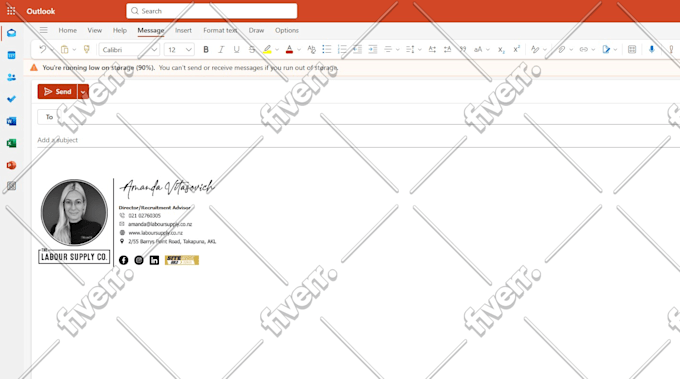Image resolution: width=680 pixels, height=379 pixels.
Task: Toggle subscript formatting
Action: click(x=501, y=49)
